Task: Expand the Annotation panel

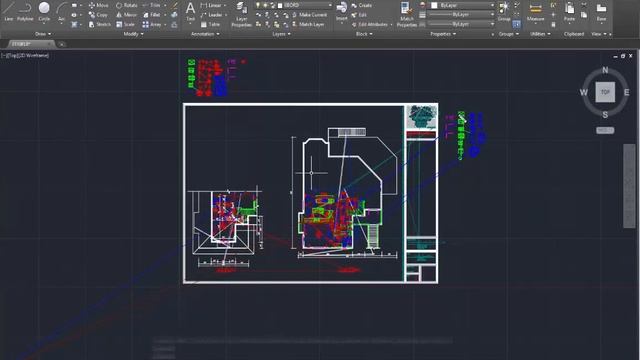Action: pyautogui.click(x=205, y=34)
